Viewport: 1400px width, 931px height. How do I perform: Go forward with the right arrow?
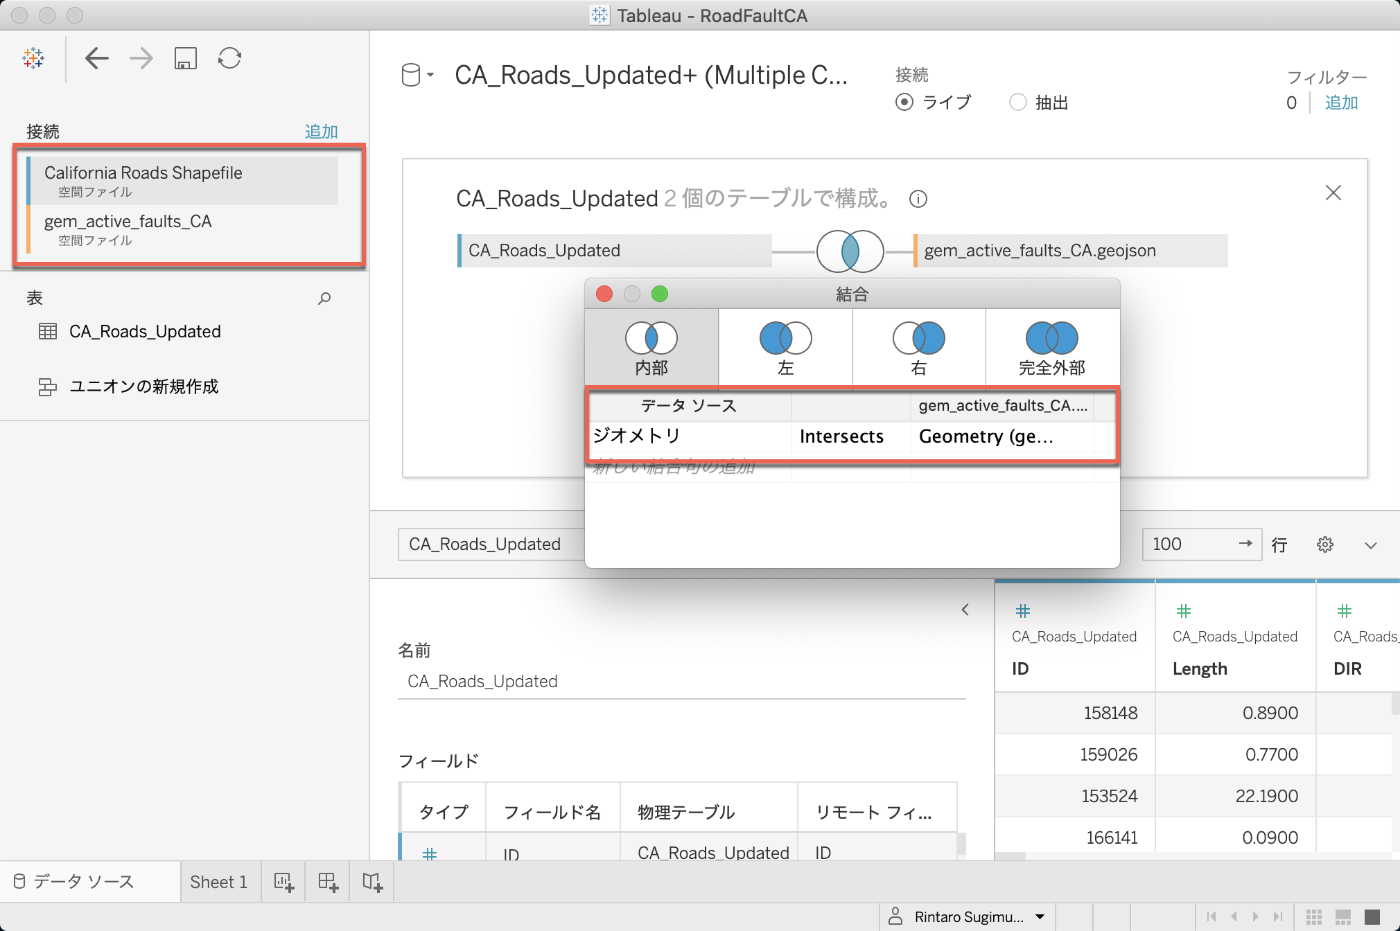click(x=141, y=58)
